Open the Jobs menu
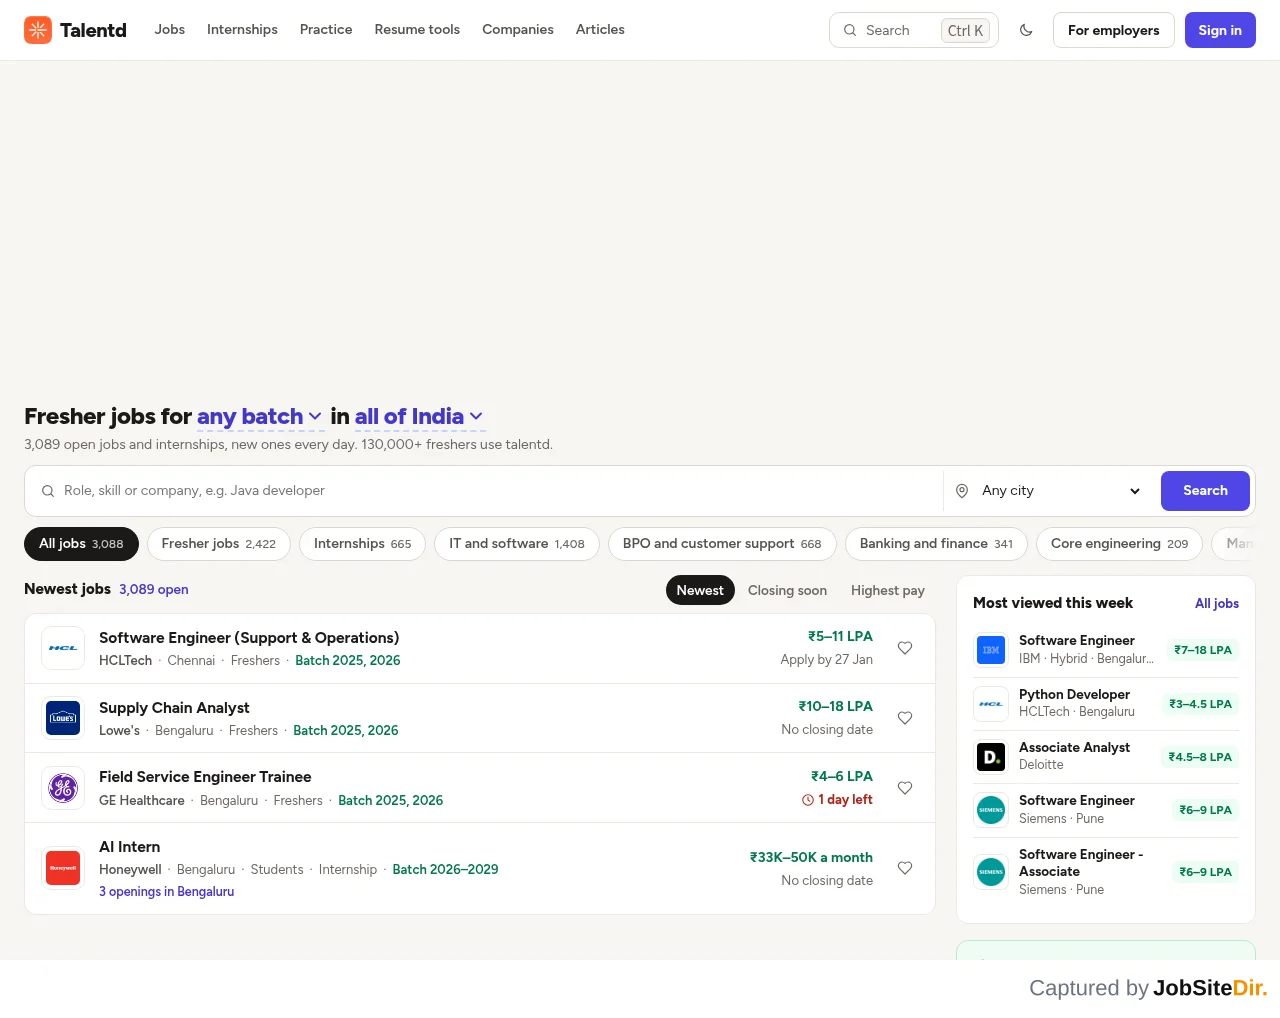The width and height of the screenshot is (1280, 1018). 170,30
